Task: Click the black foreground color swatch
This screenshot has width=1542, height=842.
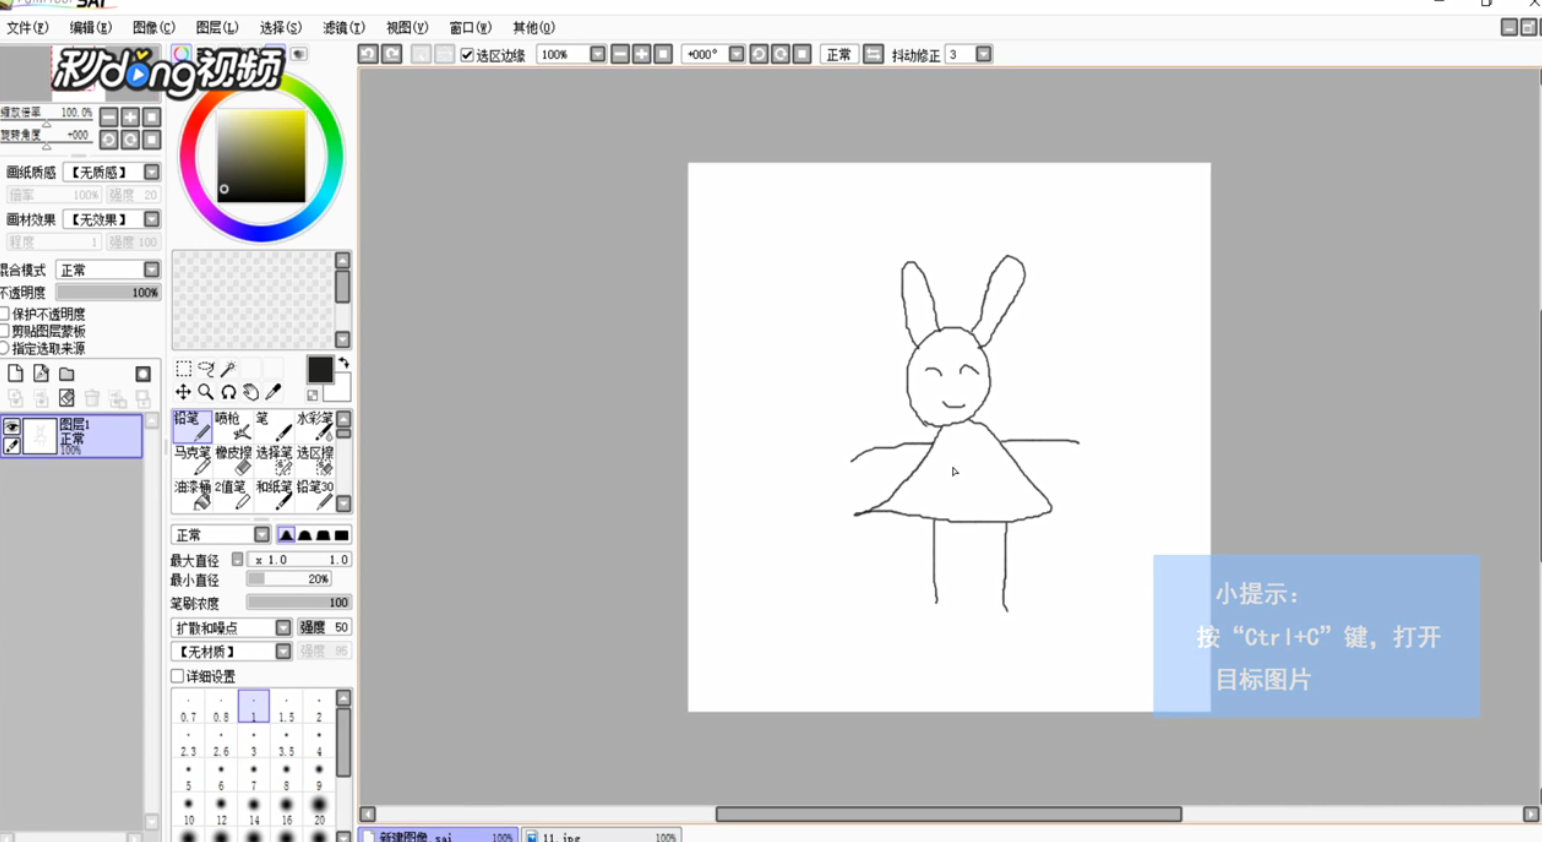Action: [x=320, y=369]
